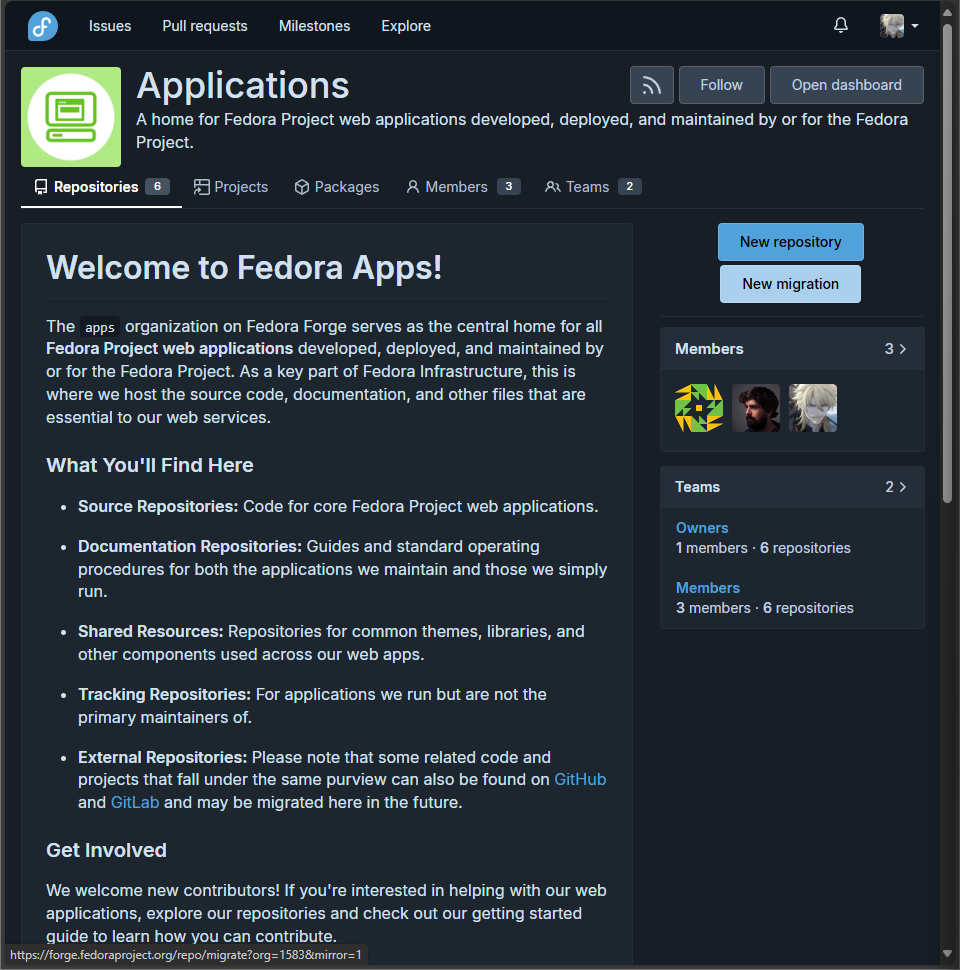Click the package box icon on the Packages tab
Screen dimensions: 960x970
301,187
